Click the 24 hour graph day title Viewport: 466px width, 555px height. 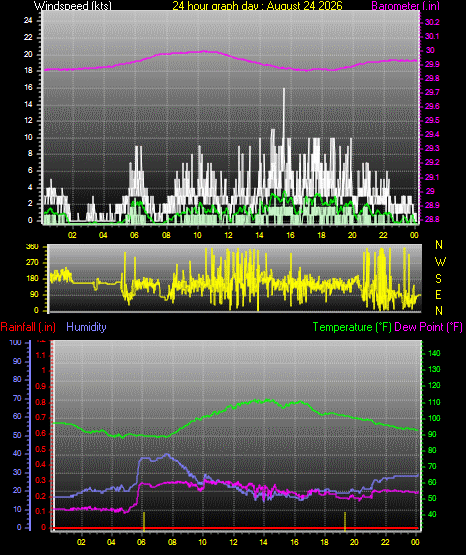tap(258, 6)
